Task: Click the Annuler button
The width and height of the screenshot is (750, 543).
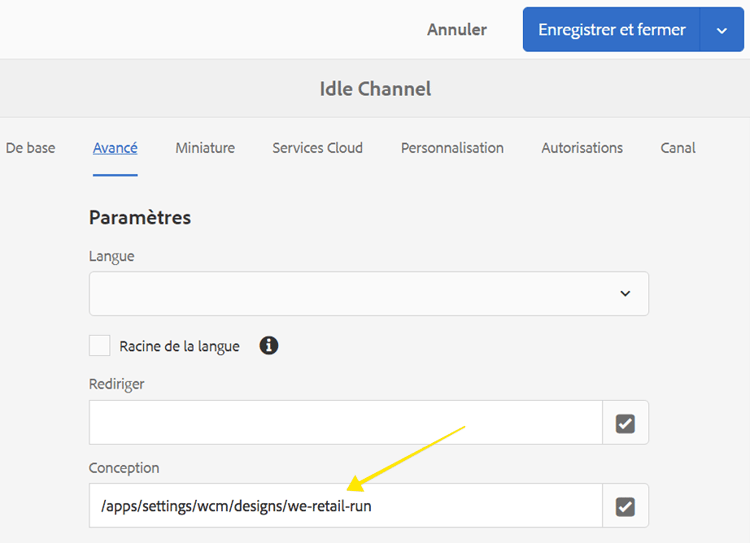Action: coord(457,30)
